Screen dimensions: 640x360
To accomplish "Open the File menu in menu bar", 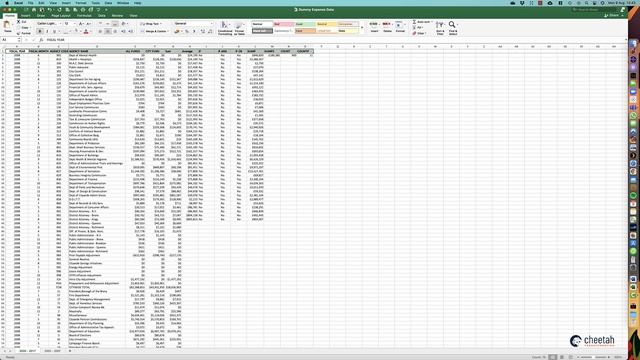I will click(x=30, y=3).
